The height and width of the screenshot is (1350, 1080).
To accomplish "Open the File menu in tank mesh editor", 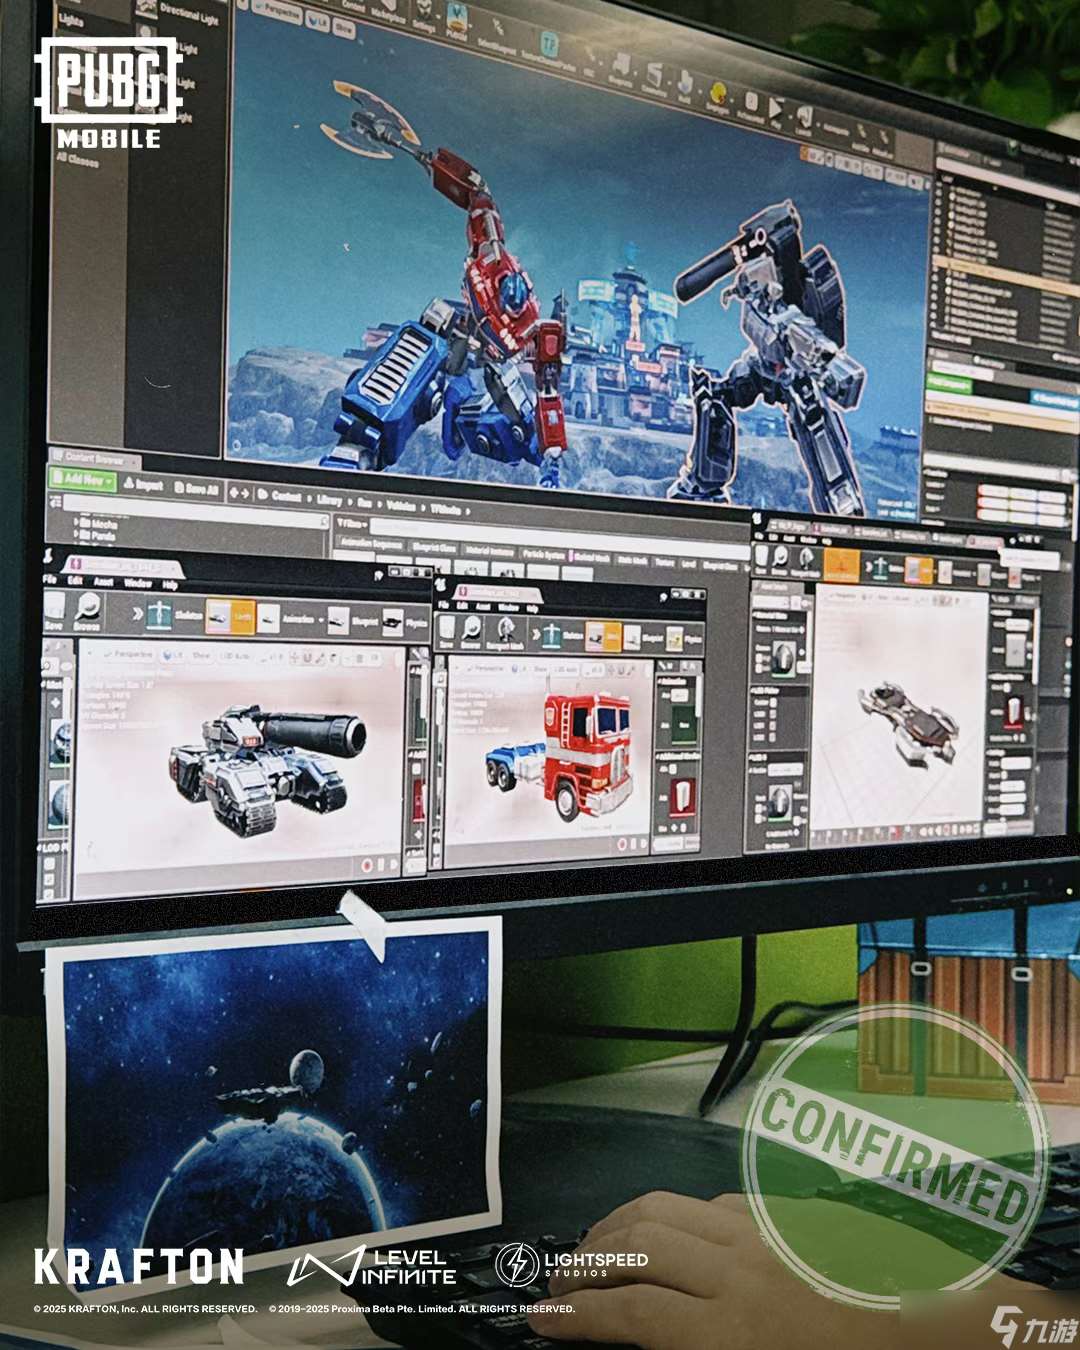I will coord(50,580).
